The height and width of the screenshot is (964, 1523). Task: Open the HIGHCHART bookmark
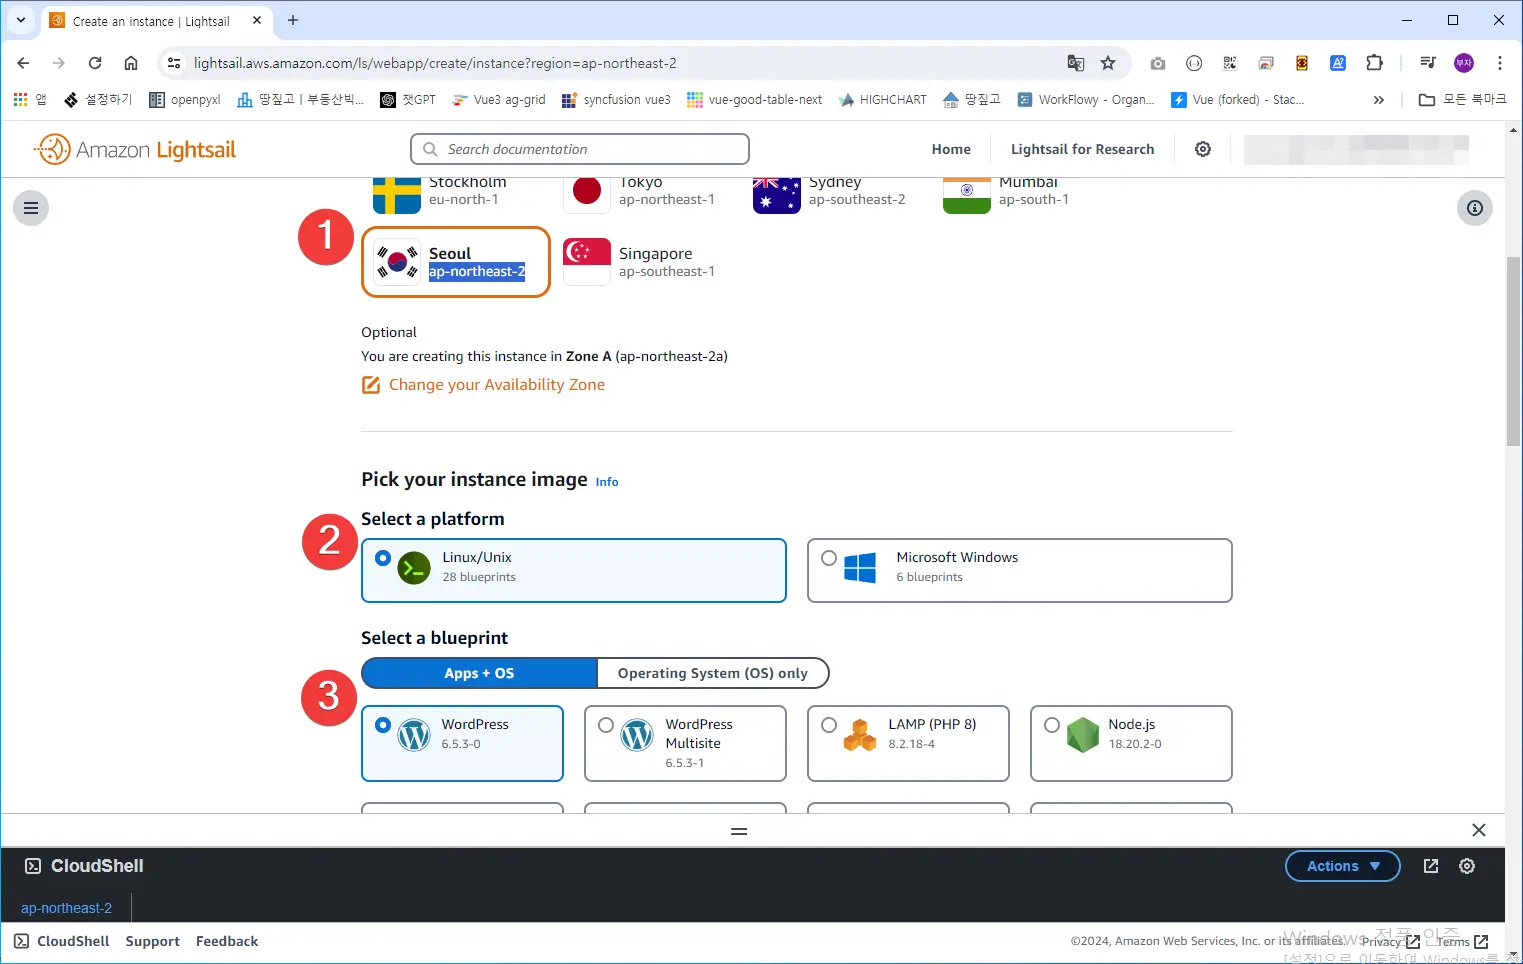pyautogui.click(x=883, y=100)
